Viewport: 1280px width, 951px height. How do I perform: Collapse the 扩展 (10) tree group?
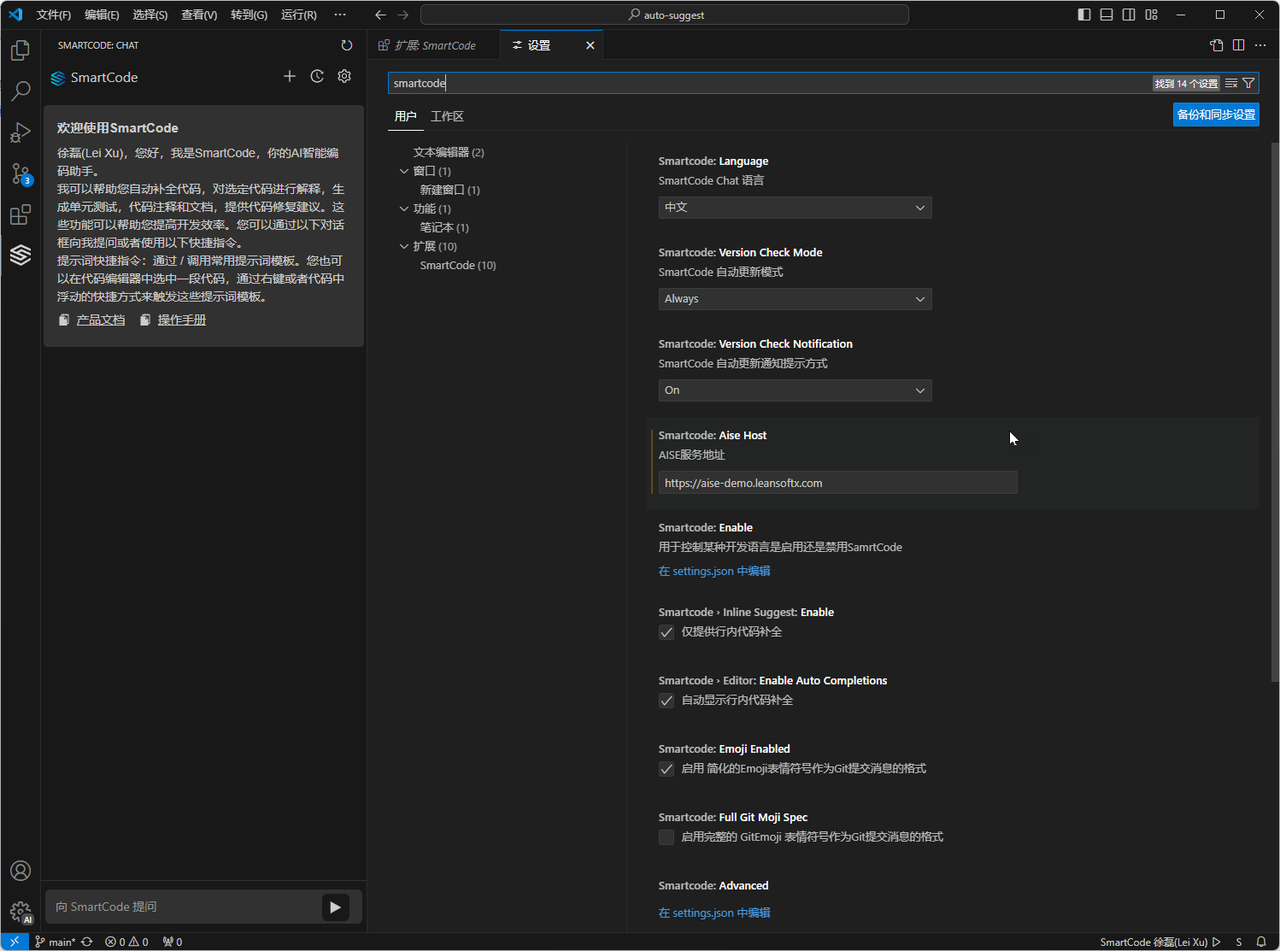coord(404,246)
